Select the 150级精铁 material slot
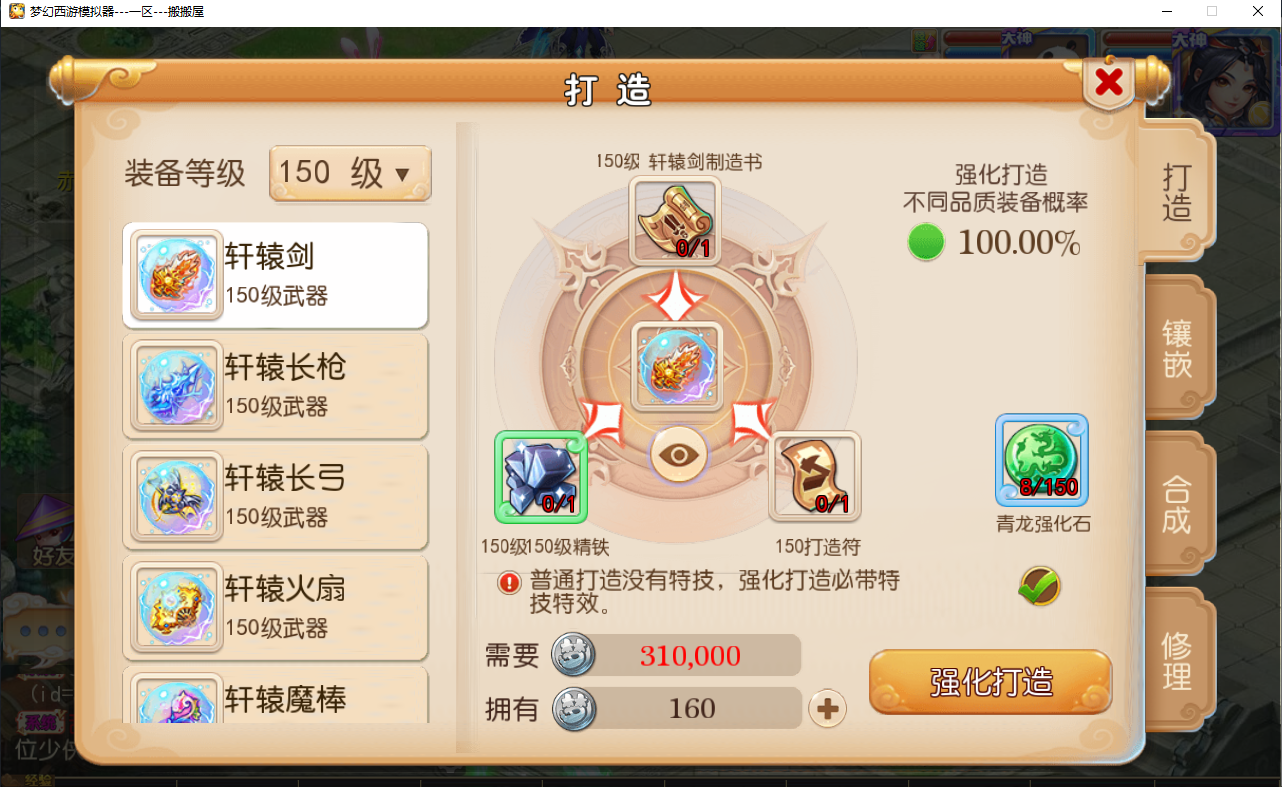Screen dimensions: 1282x787 click(541, 477)
